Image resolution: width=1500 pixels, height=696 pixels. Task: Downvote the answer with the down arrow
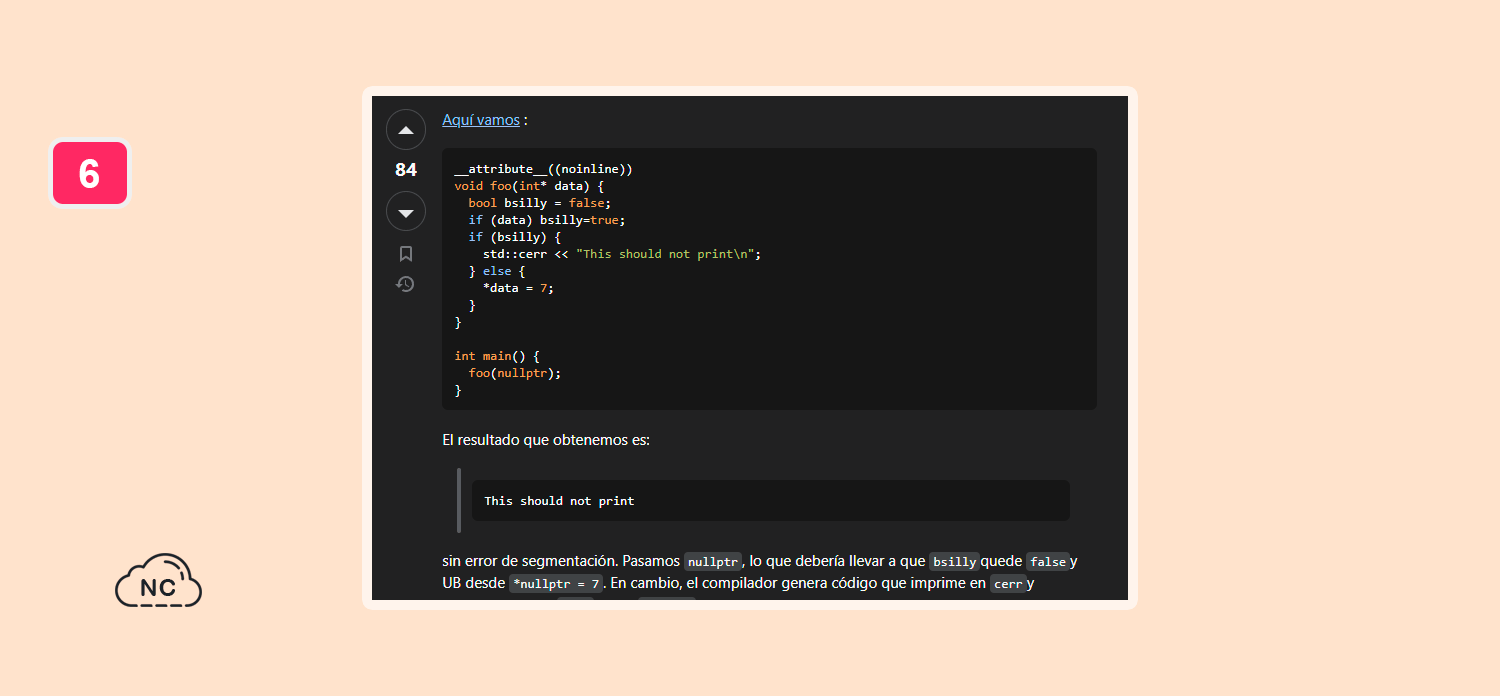406,212
